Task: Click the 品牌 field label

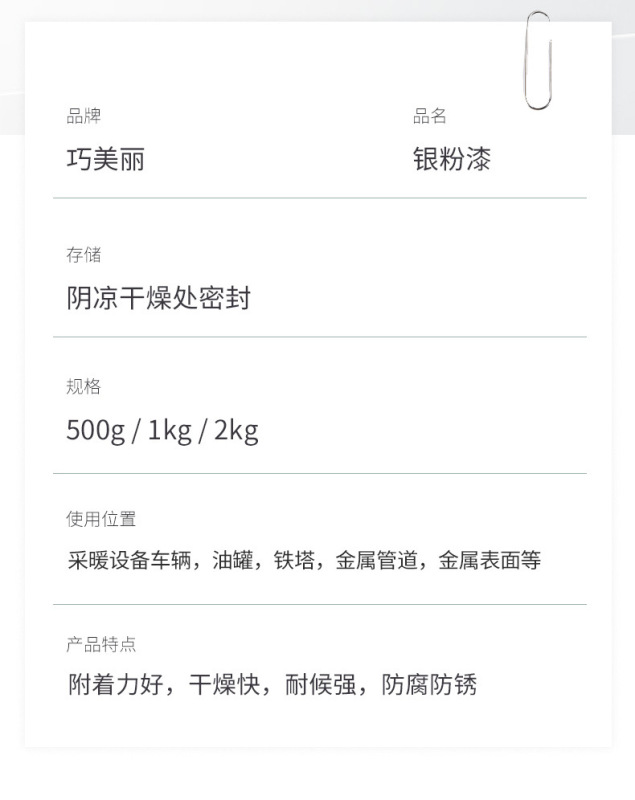Action: (x=83, y=117)
